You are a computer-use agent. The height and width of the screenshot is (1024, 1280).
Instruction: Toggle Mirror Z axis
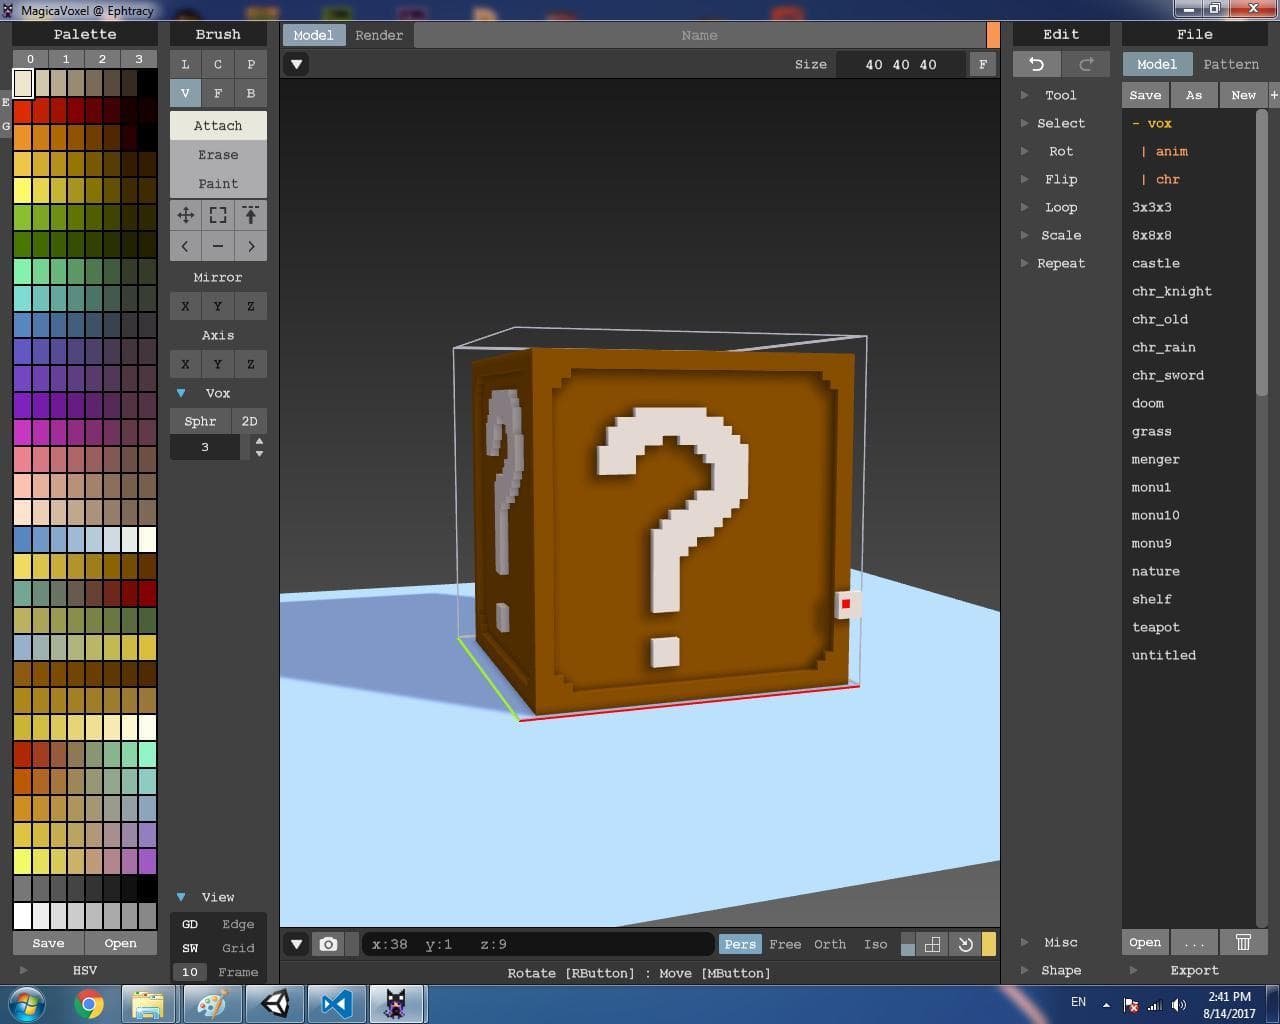251,306
